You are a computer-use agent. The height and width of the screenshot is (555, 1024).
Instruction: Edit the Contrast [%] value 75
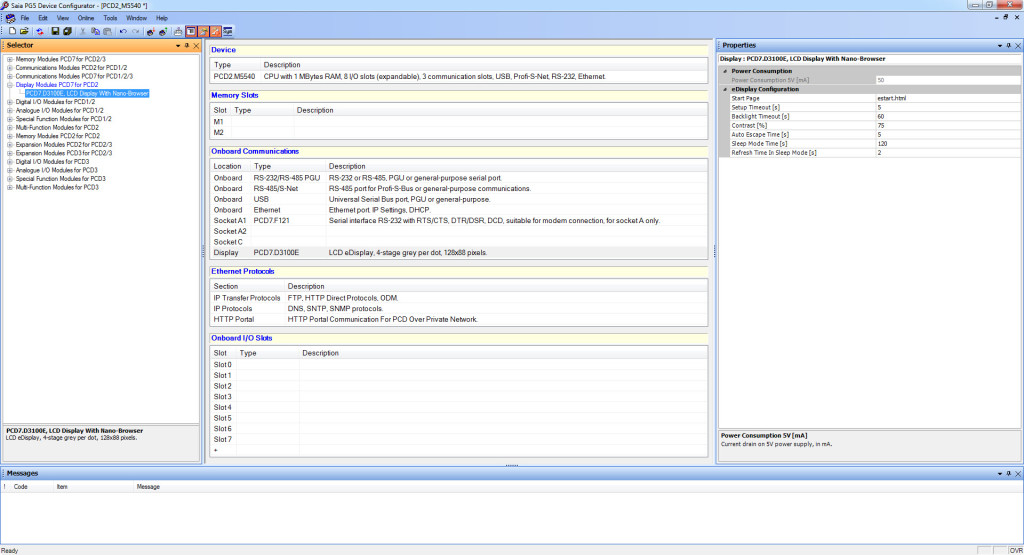[x=948, y=126]
